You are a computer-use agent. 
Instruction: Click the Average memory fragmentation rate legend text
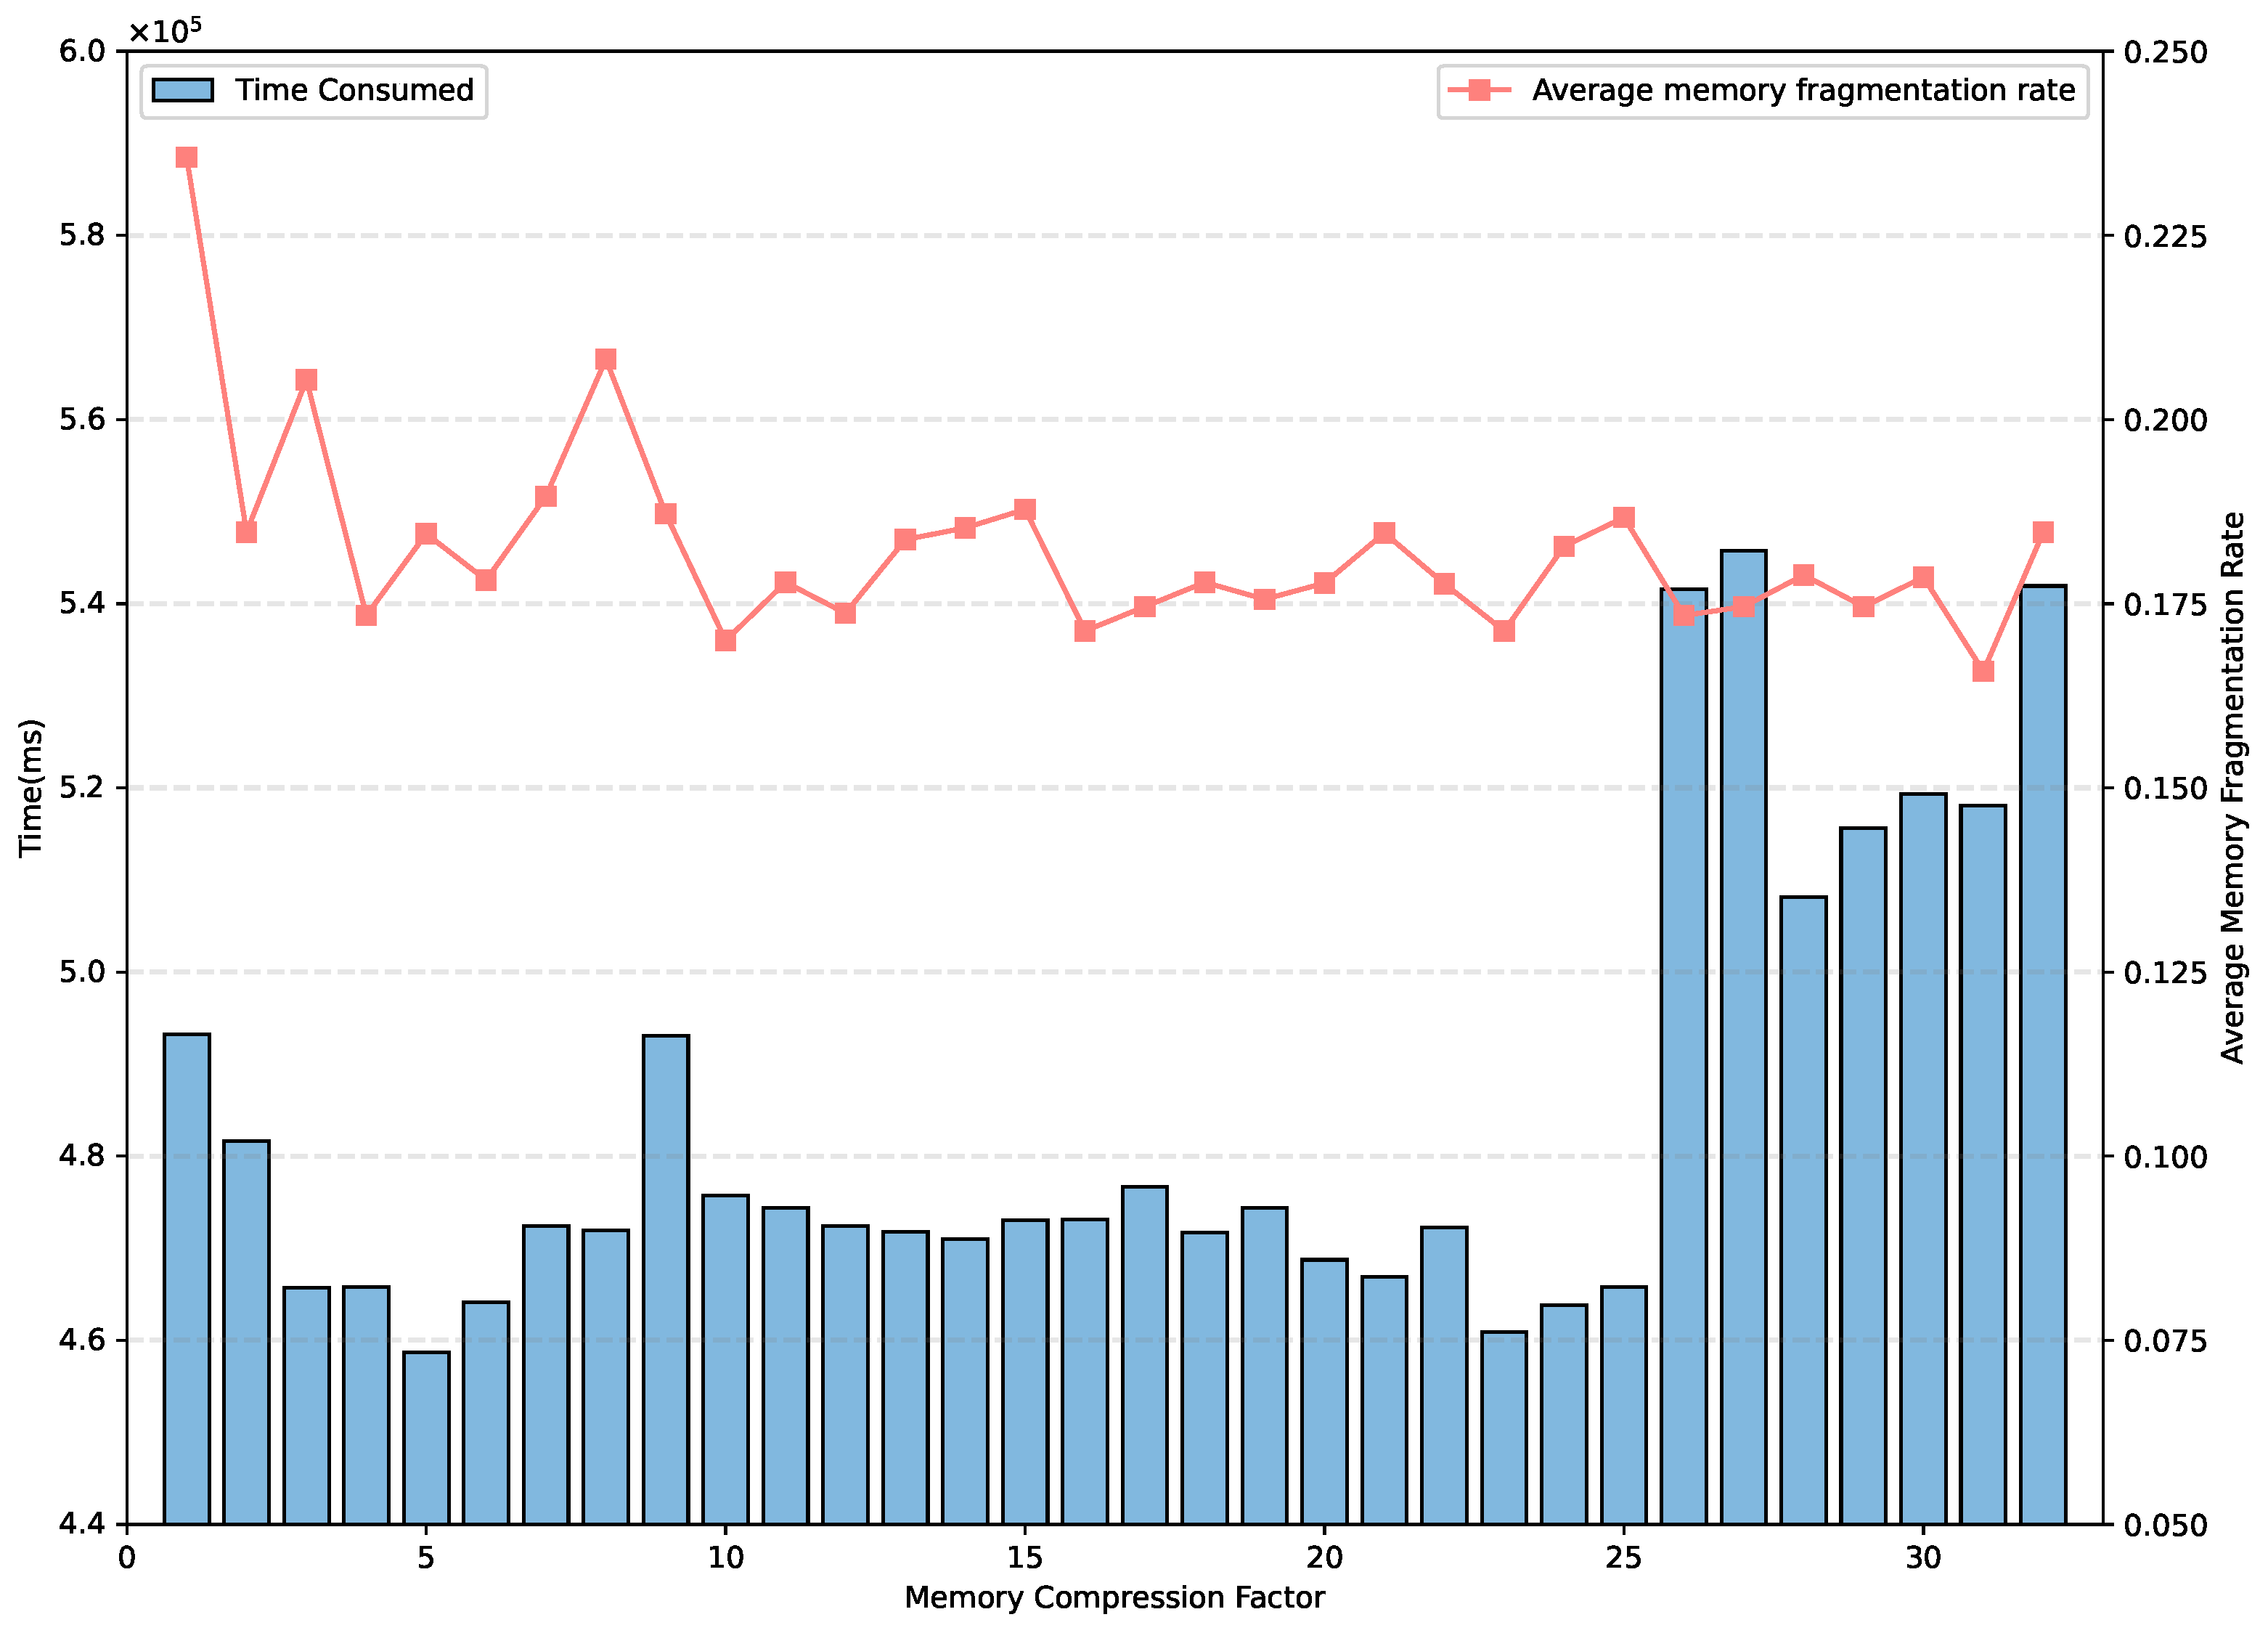click(1803, 91)
